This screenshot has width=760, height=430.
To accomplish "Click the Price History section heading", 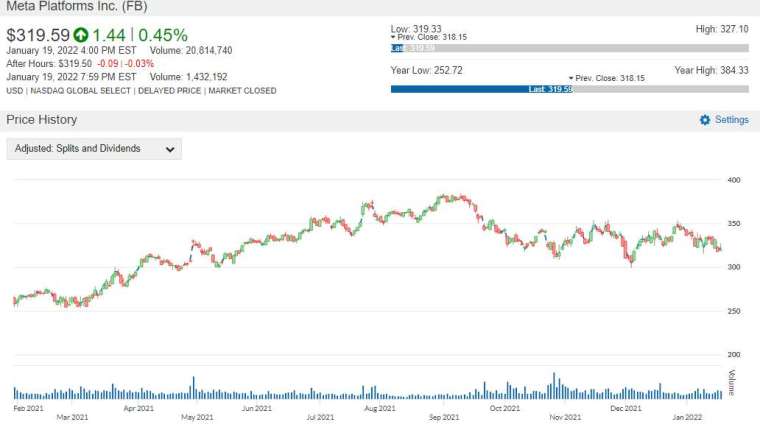I will coord(42,120).
